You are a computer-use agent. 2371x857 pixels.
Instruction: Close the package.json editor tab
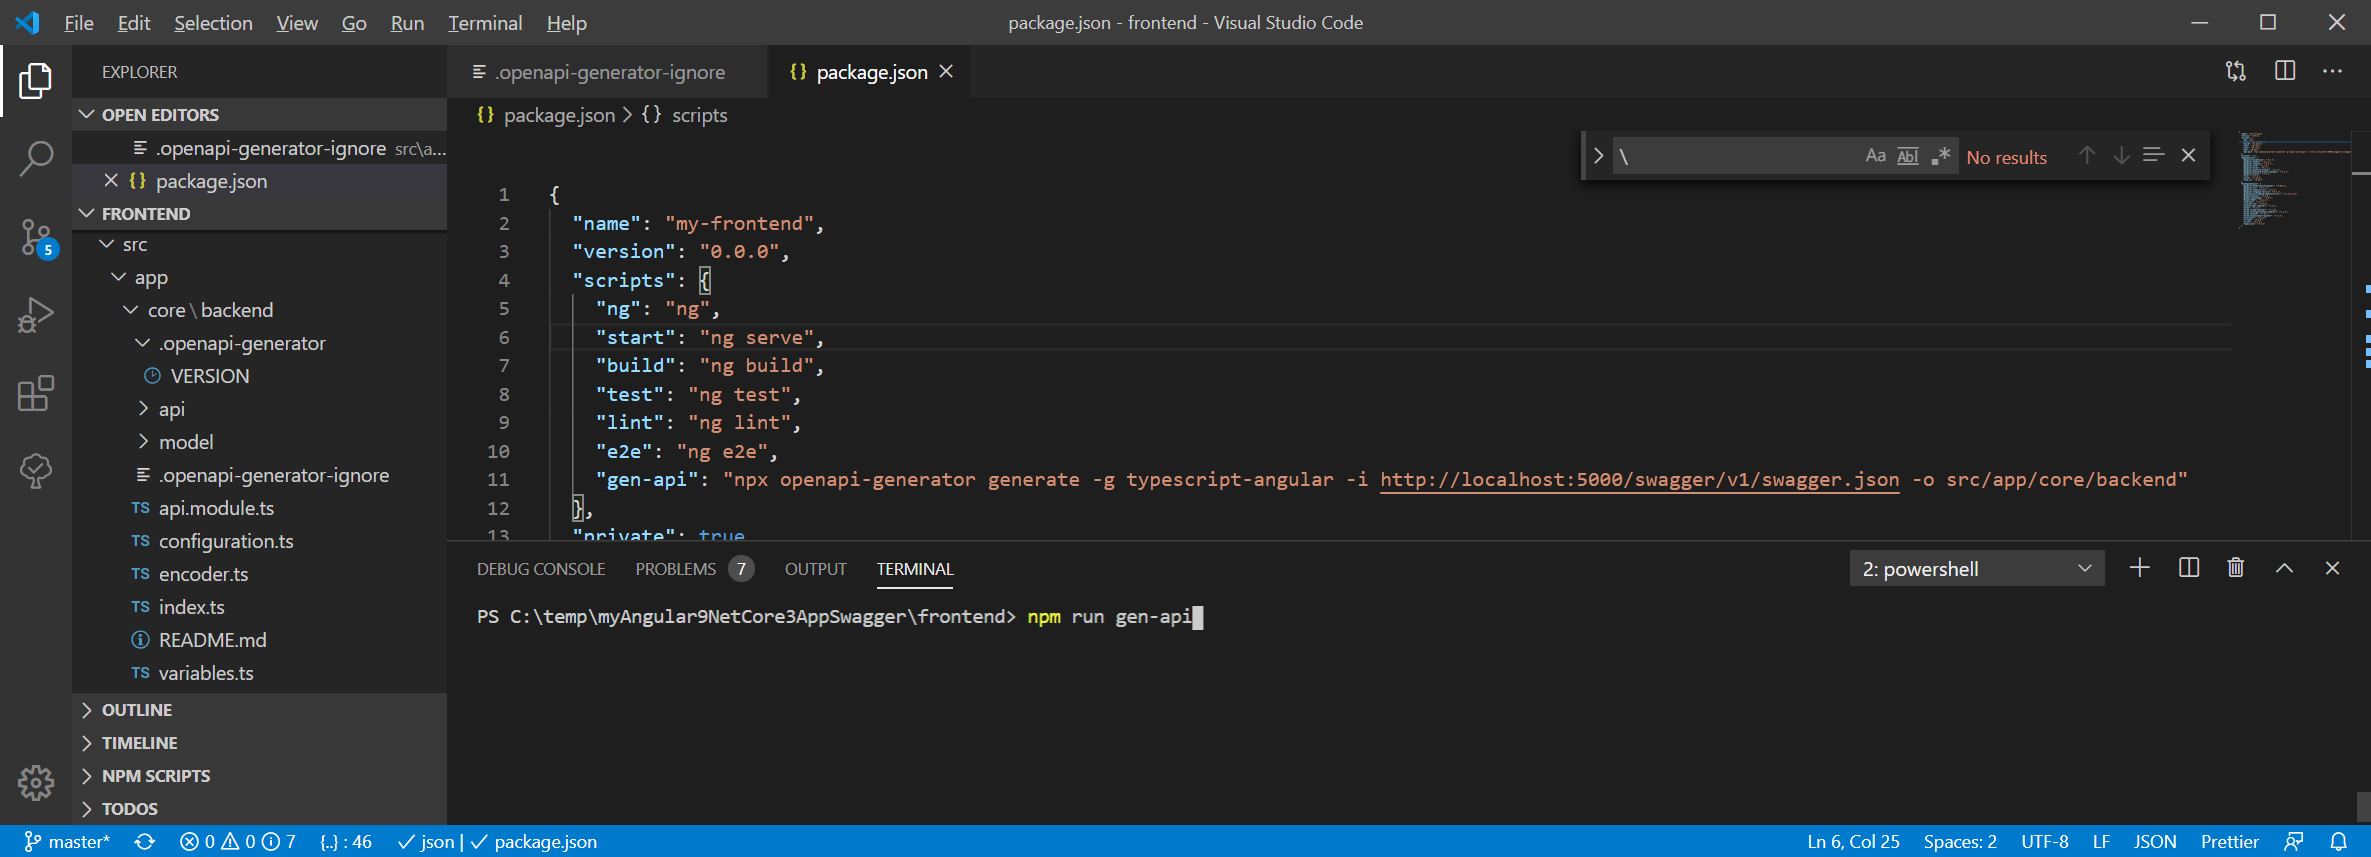pyautogui.click(x=946, y=72)
